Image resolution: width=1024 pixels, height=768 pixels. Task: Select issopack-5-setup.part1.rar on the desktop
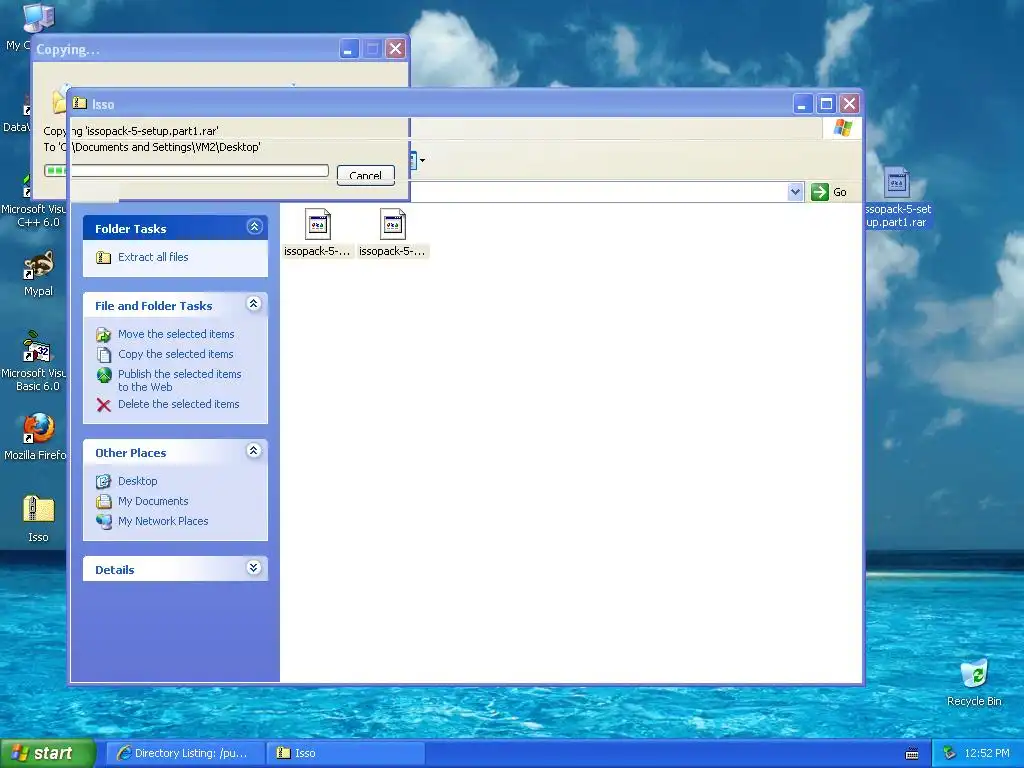898,197
